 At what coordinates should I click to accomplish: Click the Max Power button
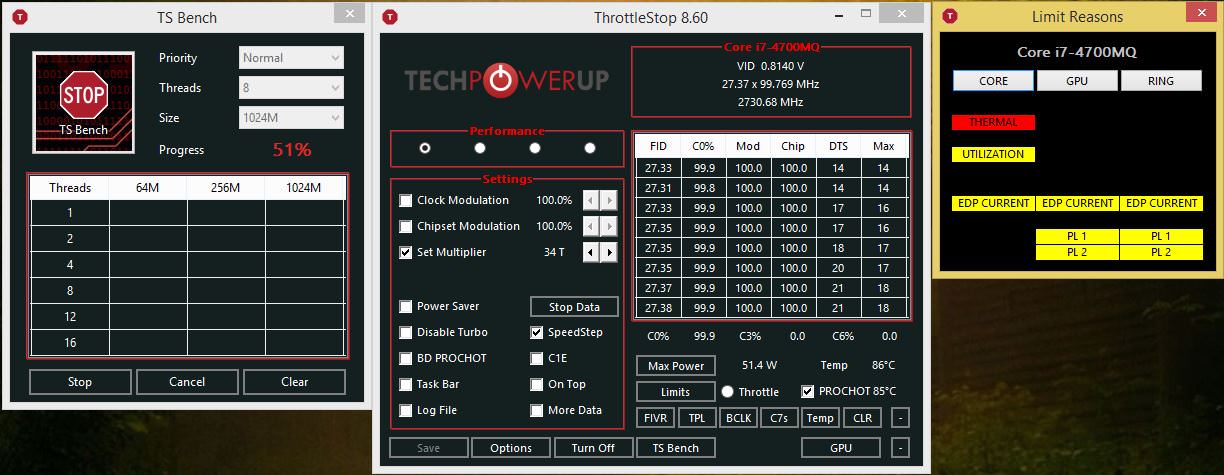(676, 366)
